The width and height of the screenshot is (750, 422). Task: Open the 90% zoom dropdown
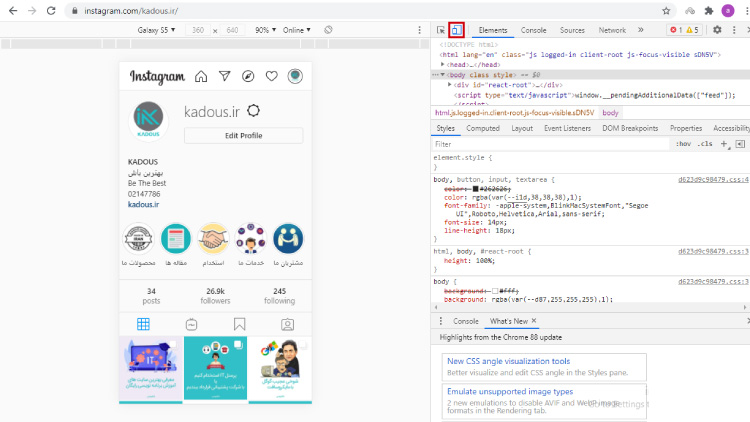click(x=266, y=30)
